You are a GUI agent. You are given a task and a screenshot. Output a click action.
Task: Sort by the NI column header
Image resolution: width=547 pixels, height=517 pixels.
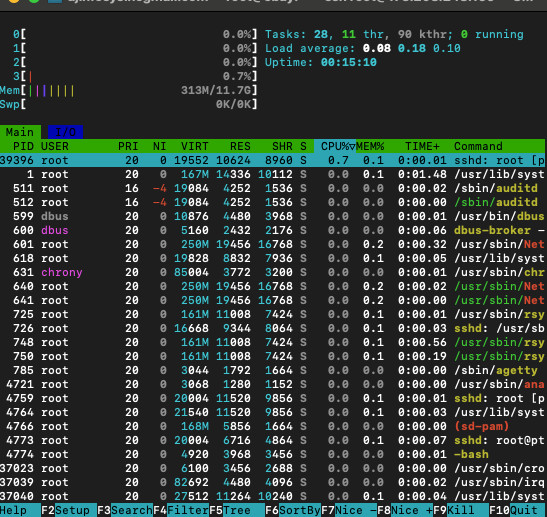[159, 146]
